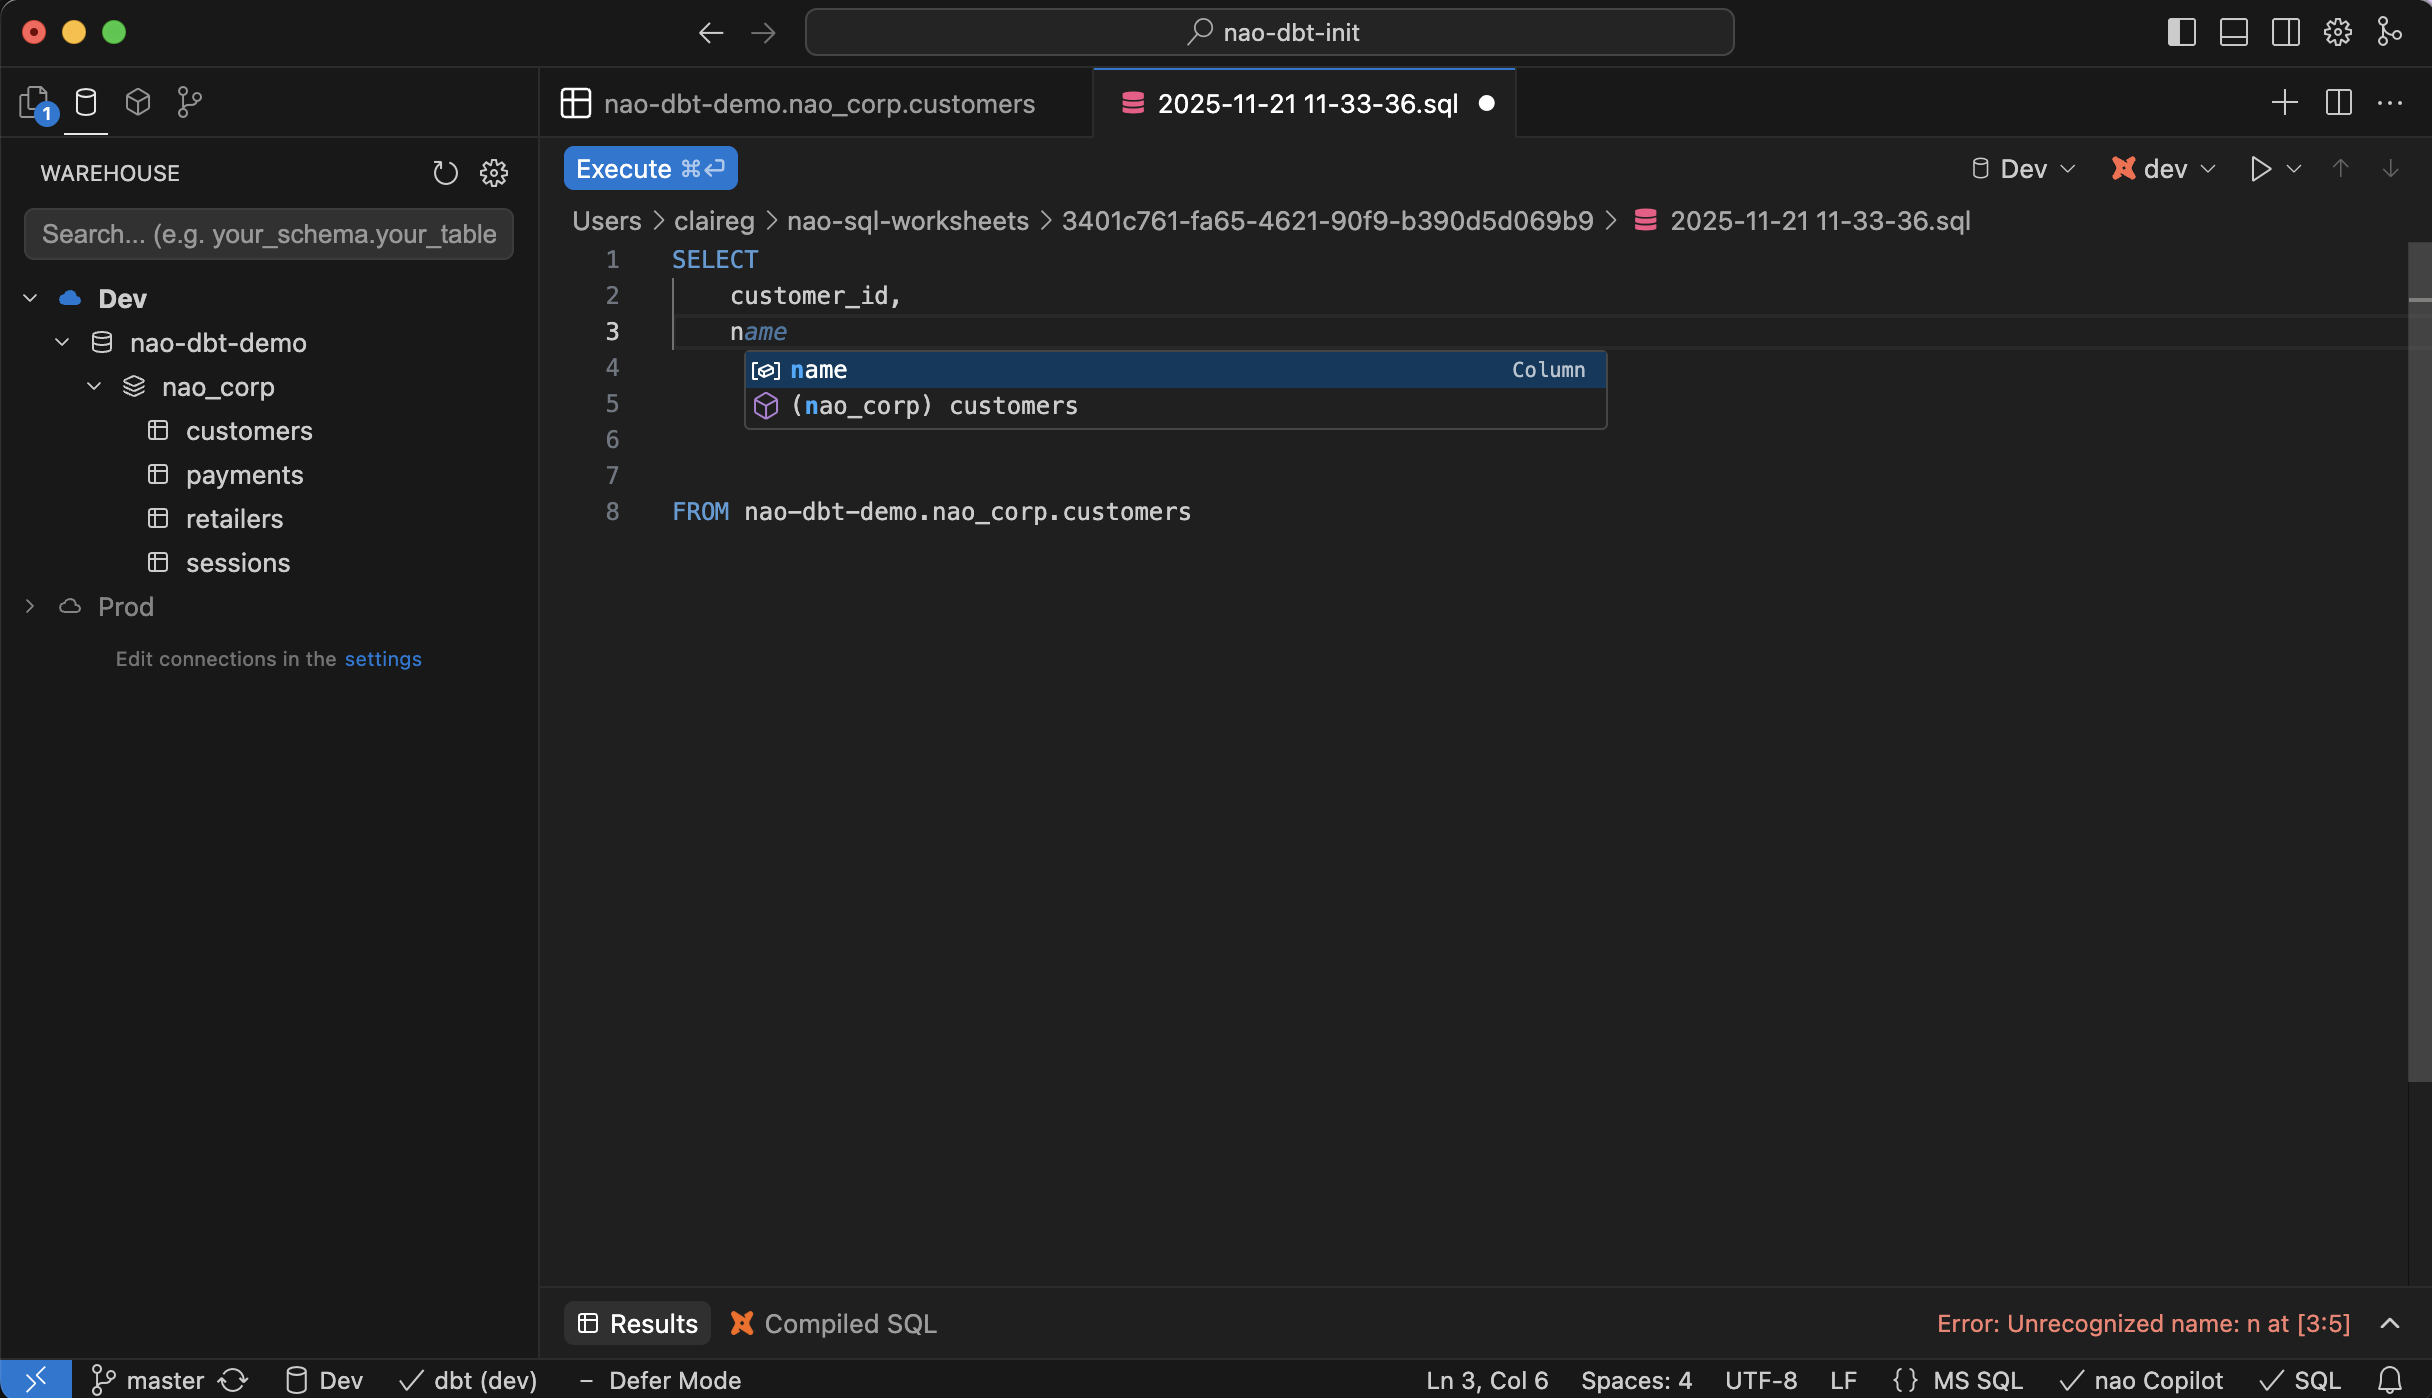2432x1398 pixels.
Task: Select the Warehouse database sidebar icon
Action: click(86, 101)
